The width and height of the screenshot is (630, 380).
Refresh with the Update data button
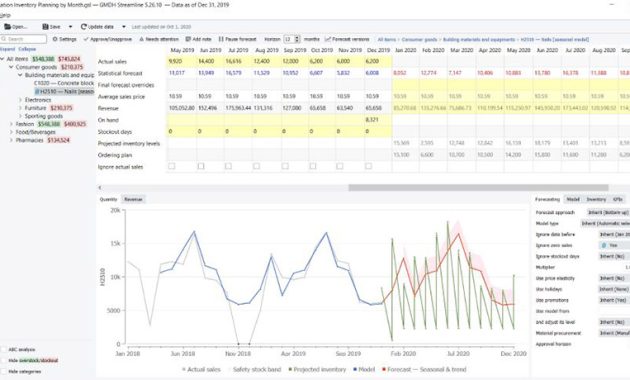[97, 27]
